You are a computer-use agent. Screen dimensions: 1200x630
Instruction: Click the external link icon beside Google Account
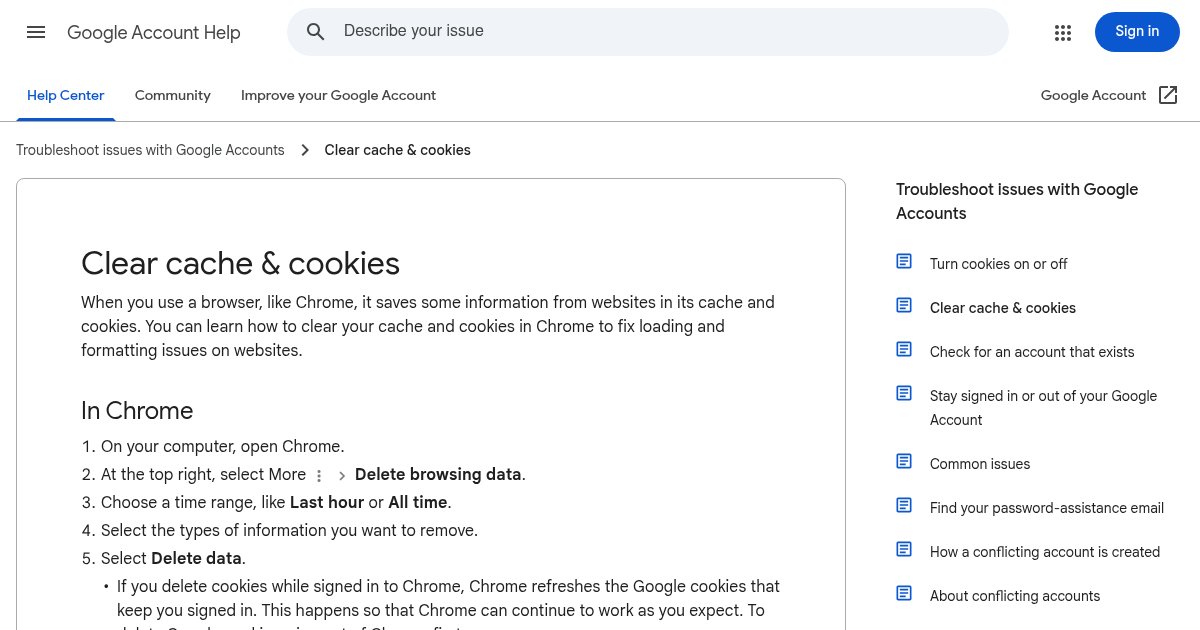[x=1168, y=95]
